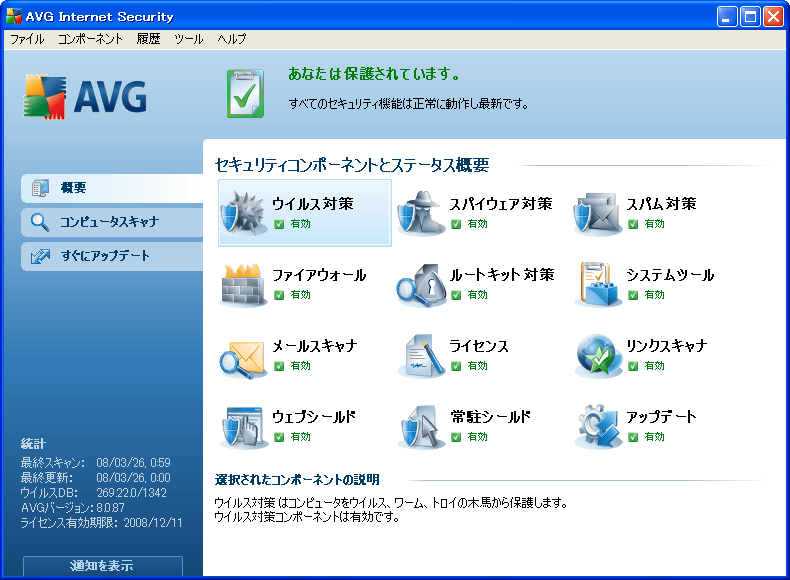Open the ツール menu
The height and width of the screenshot is (580, 790).
(189, 39)
